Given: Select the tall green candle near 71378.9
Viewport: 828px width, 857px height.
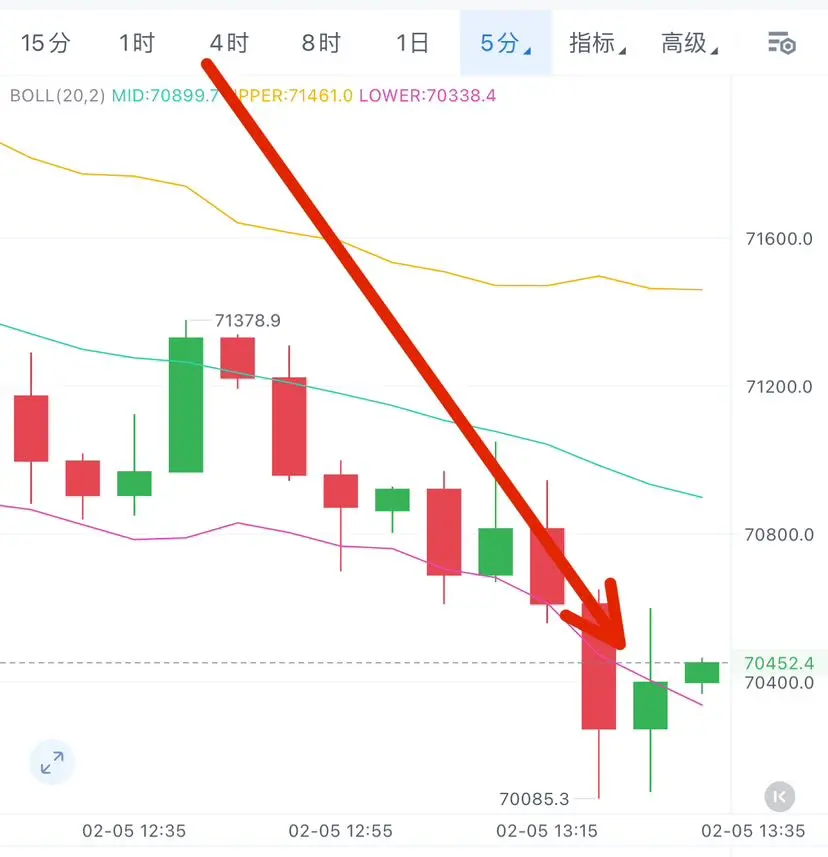Looking at the screenshot, I should click(186, 404).
